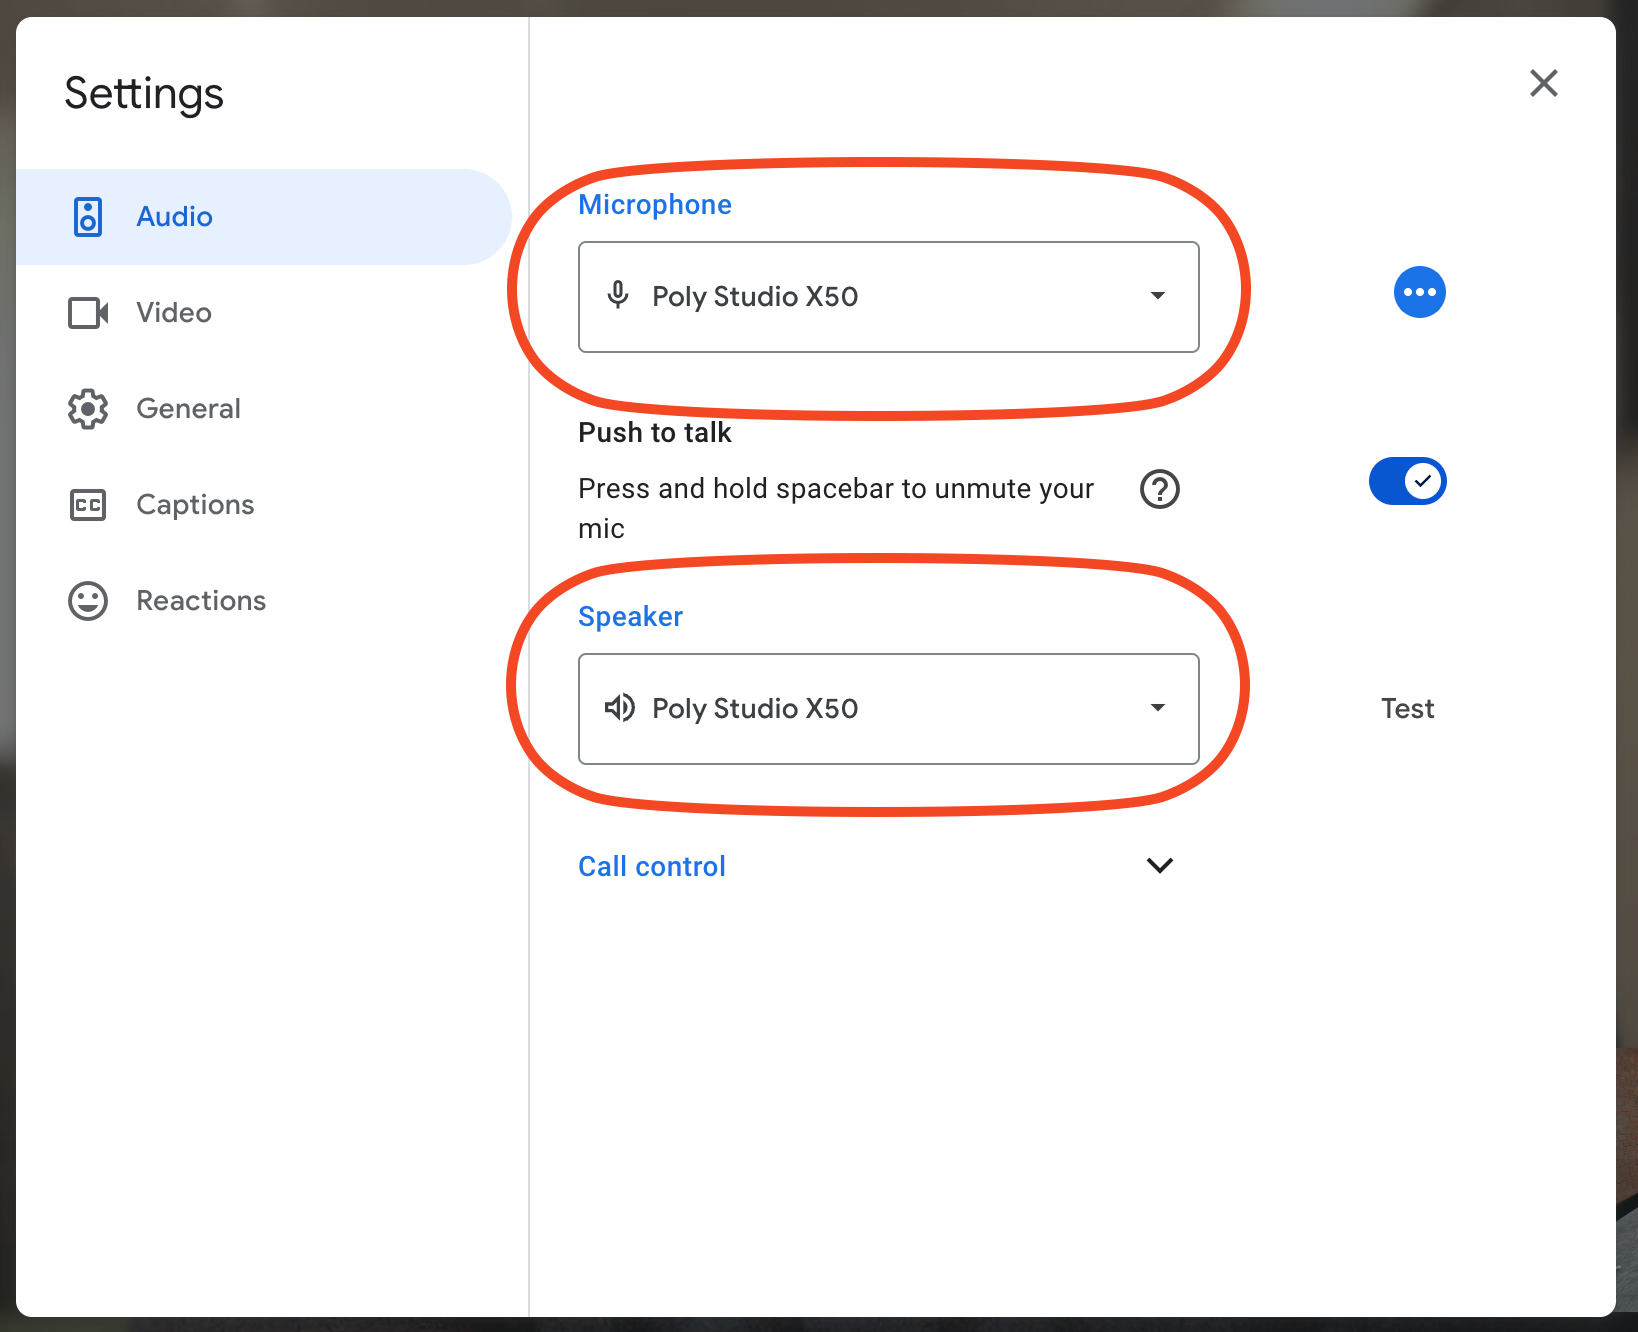Click the volume icon in Speaker field
The width and height of the screenshot is (1638, 1332).
[619, 708]
